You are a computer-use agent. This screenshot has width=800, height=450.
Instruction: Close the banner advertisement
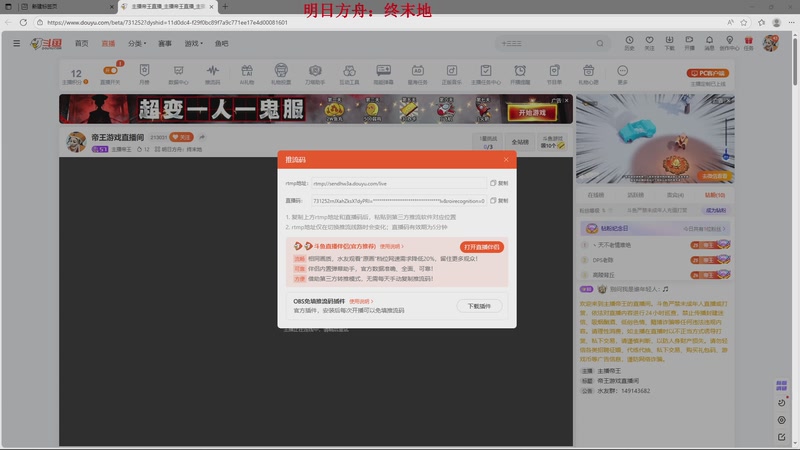click(566, 101)
